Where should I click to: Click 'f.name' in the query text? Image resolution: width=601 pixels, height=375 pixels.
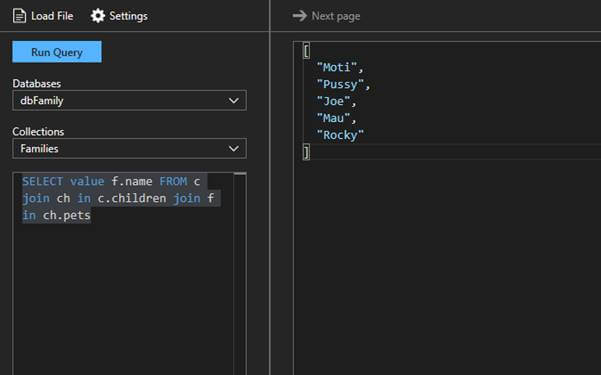[x=132, y=181]
